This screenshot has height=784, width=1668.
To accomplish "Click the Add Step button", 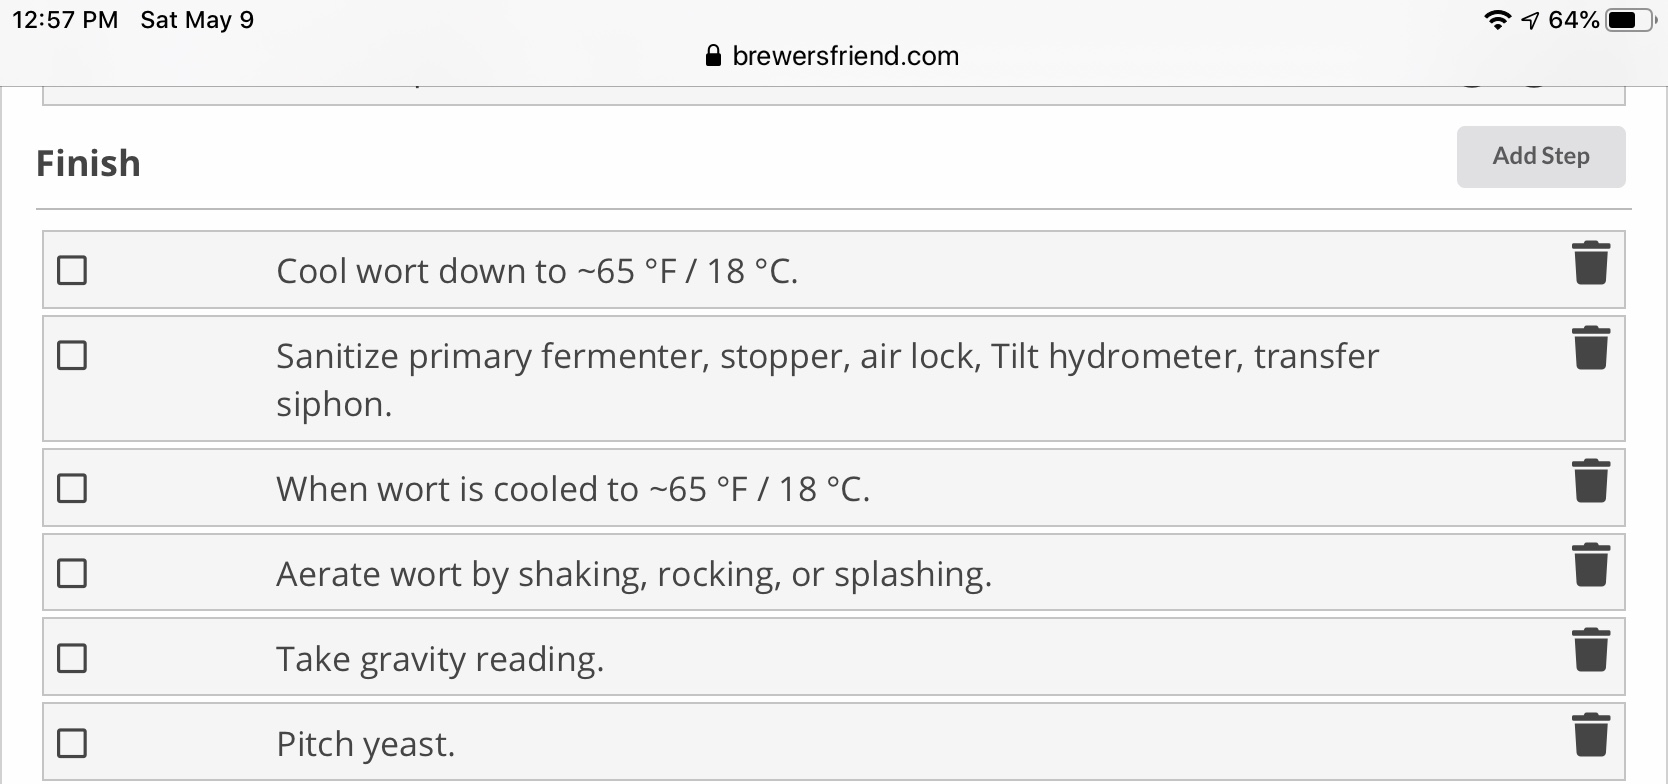I will (1541, 156).
